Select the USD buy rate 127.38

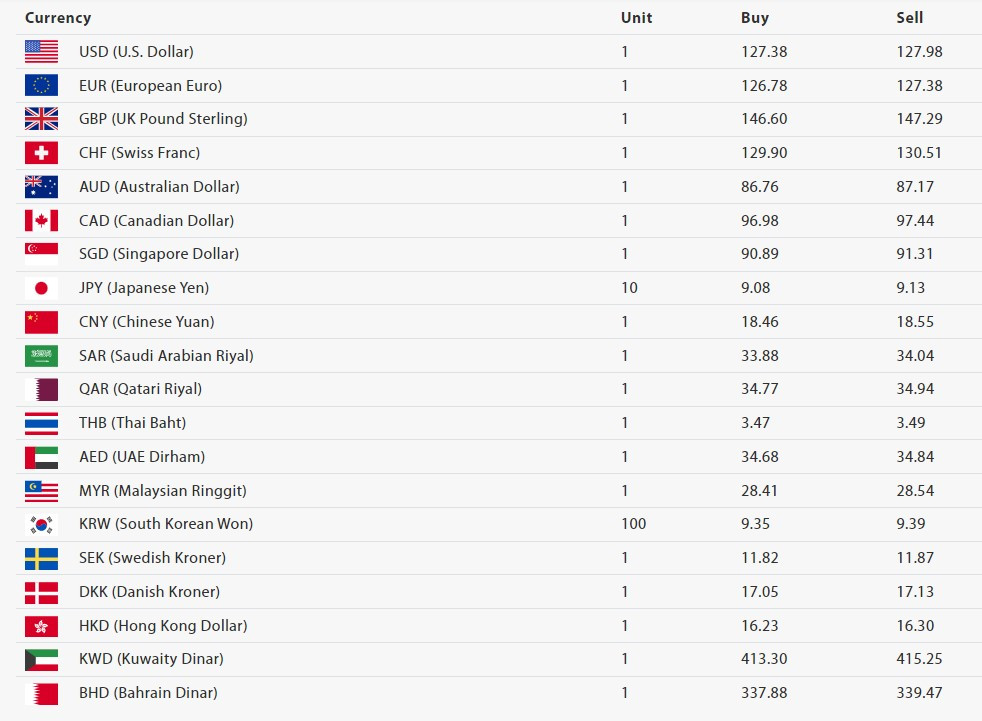click(x=764, y=51)
